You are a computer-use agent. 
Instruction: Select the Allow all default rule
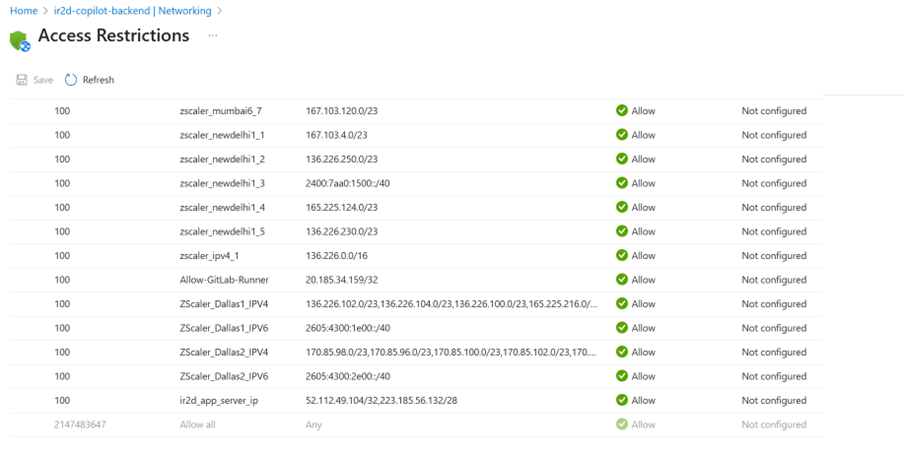point(198,425)
